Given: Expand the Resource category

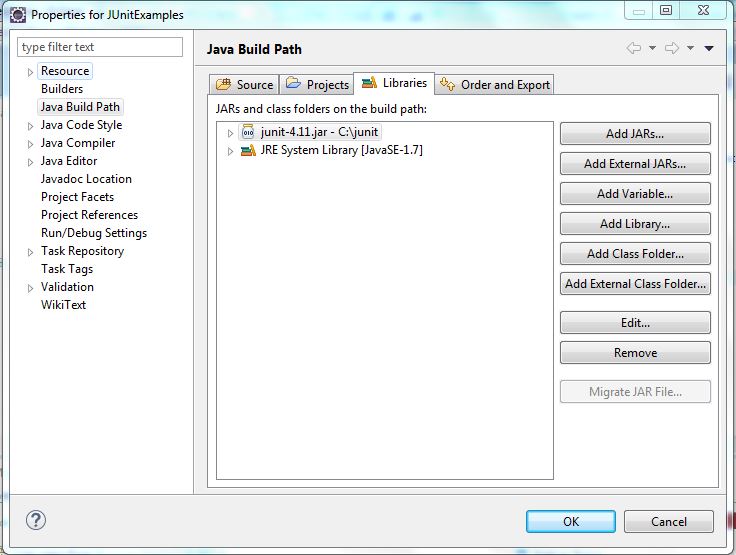Looking at the screenshot, I should point(30,72).
